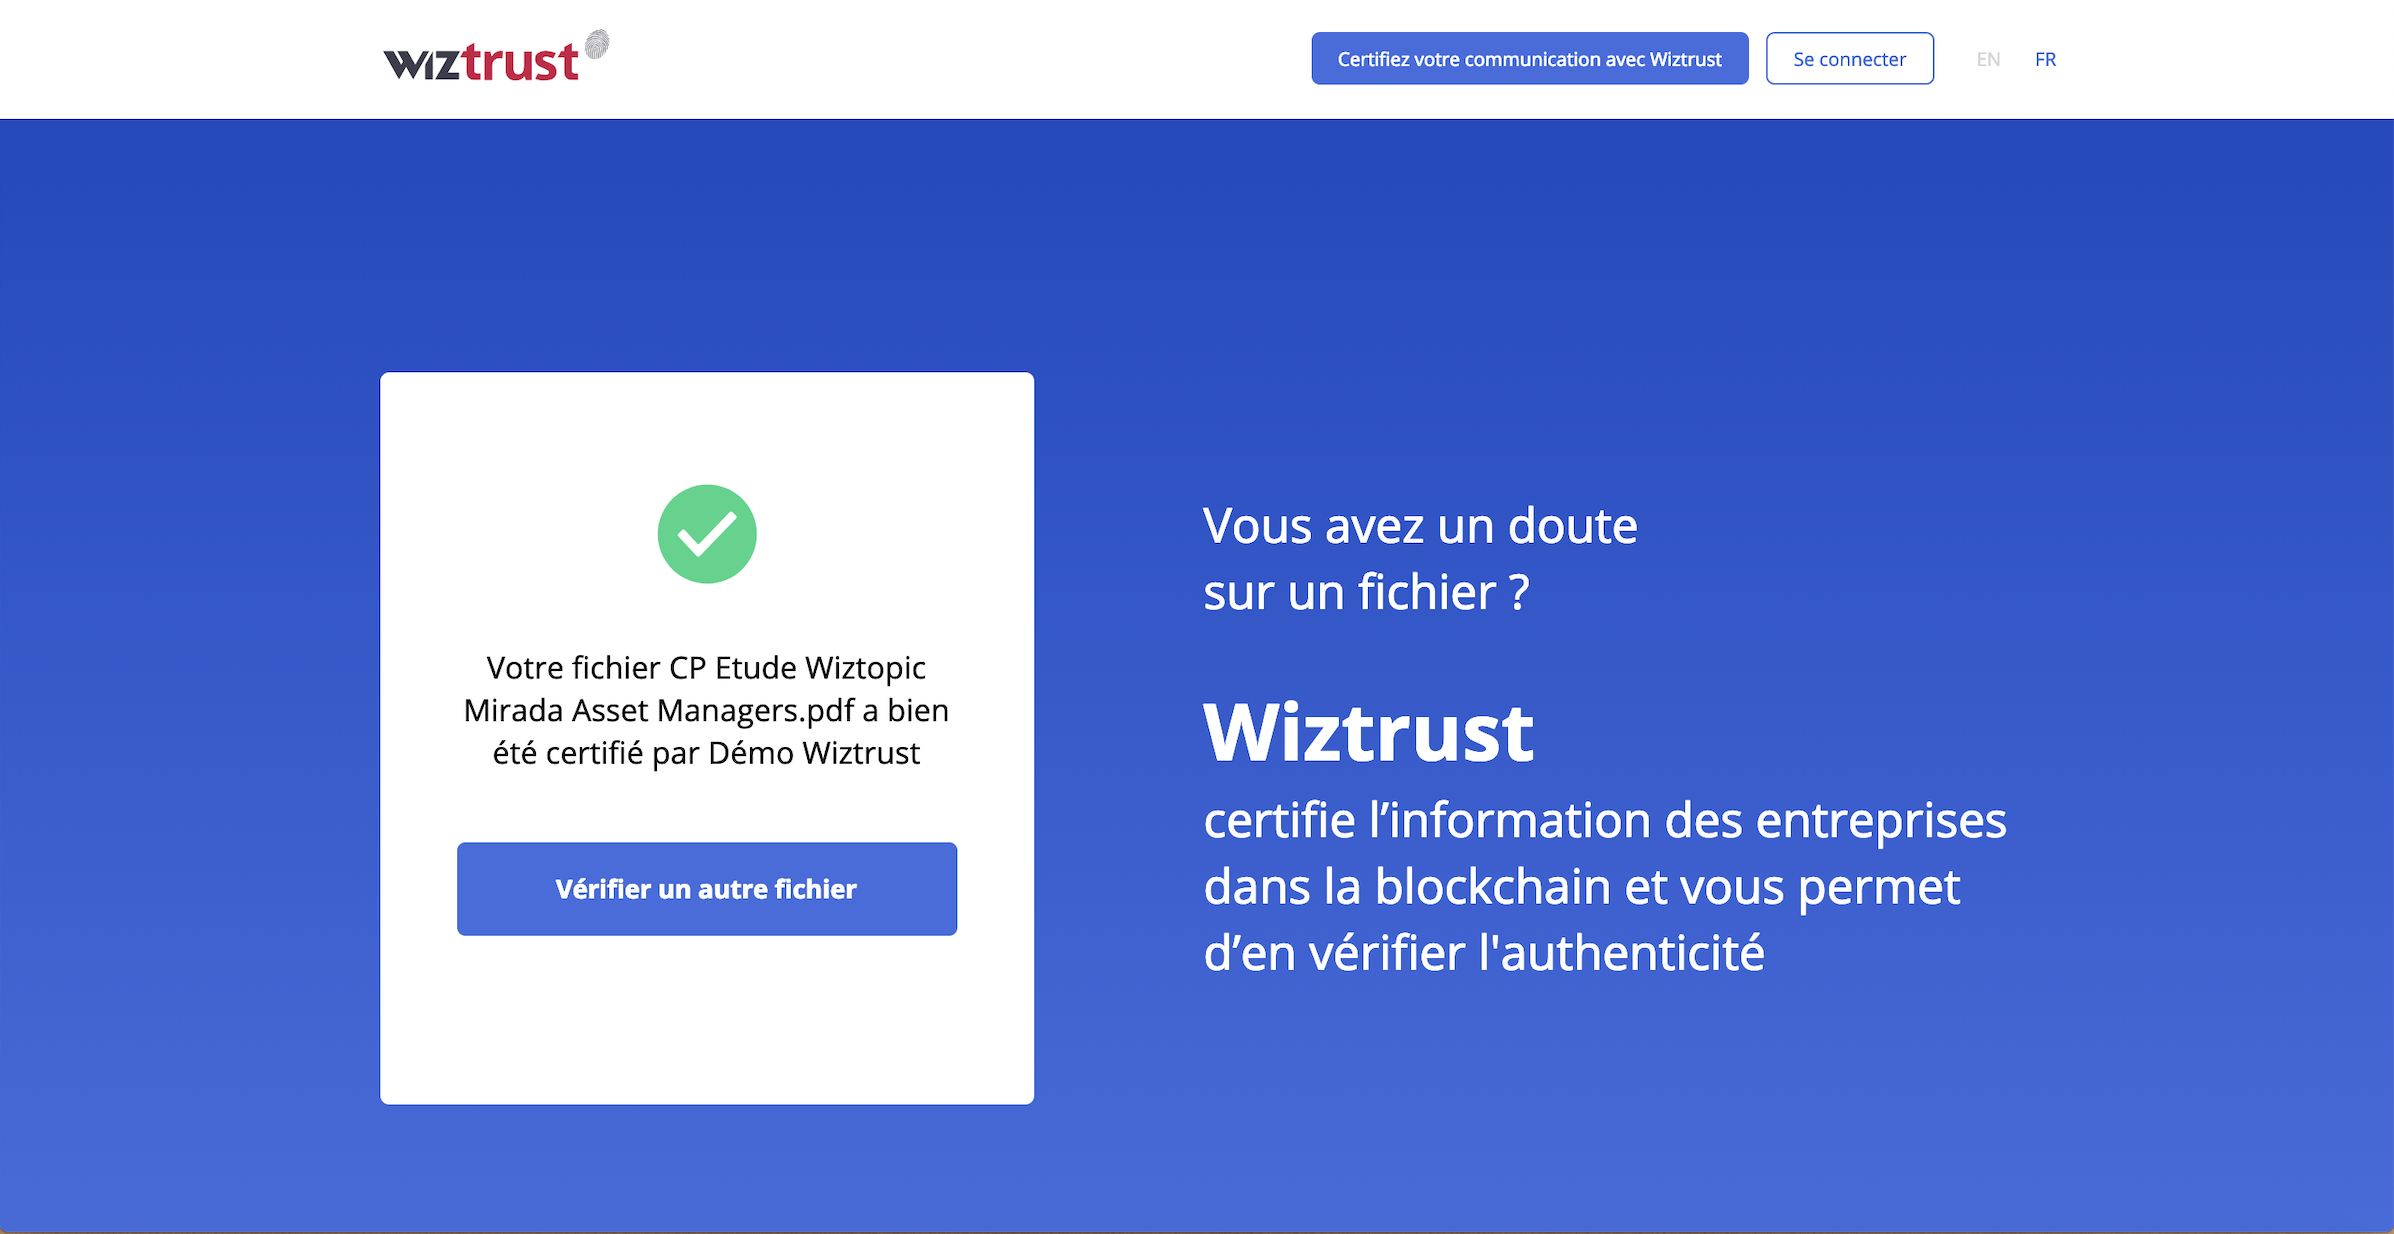Click the Wiztrust logo in the header
2394x1234 pixels.
(x=496, y=57)
